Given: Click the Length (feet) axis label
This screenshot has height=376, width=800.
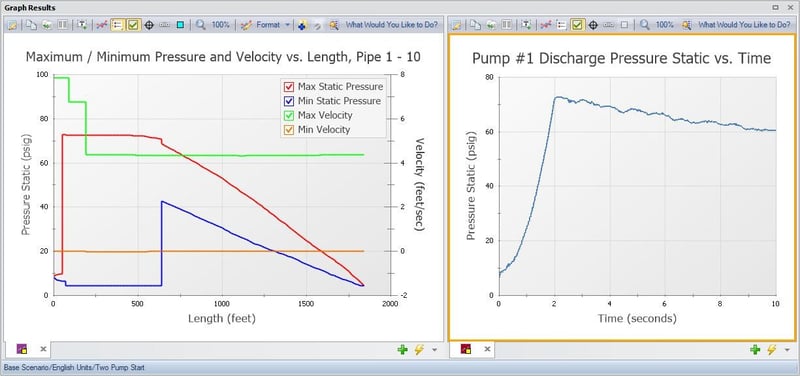Looking at the screenshot, I should [221, 319].
